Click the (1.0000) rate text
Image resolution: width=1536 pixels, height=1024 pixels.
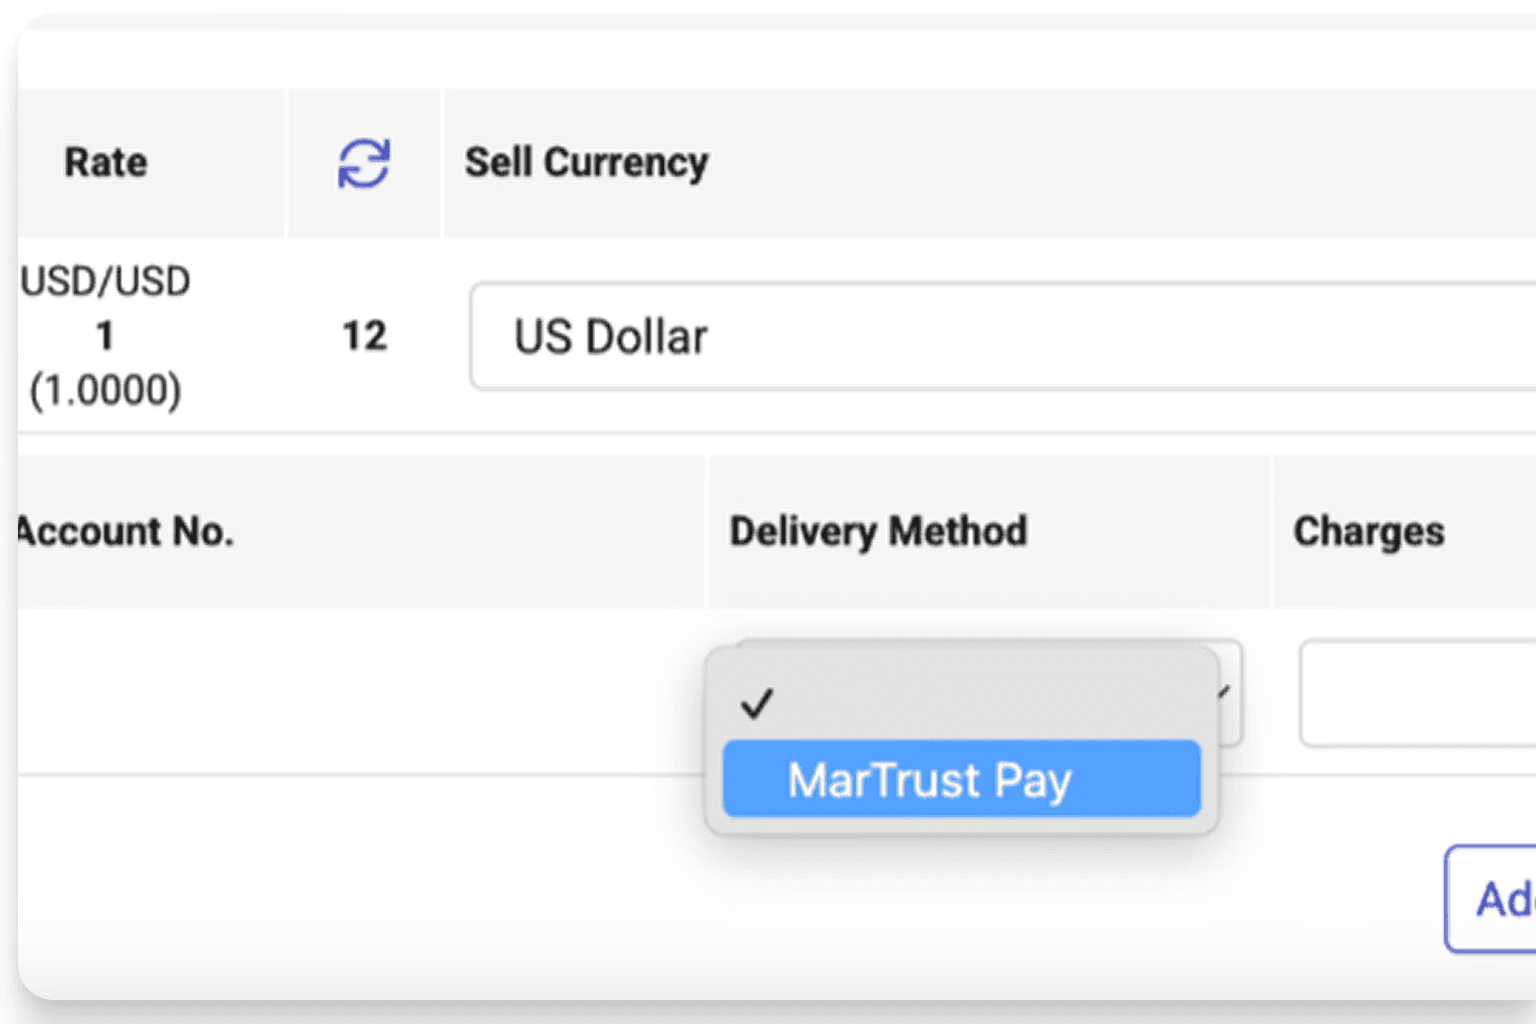coord(105,390)
